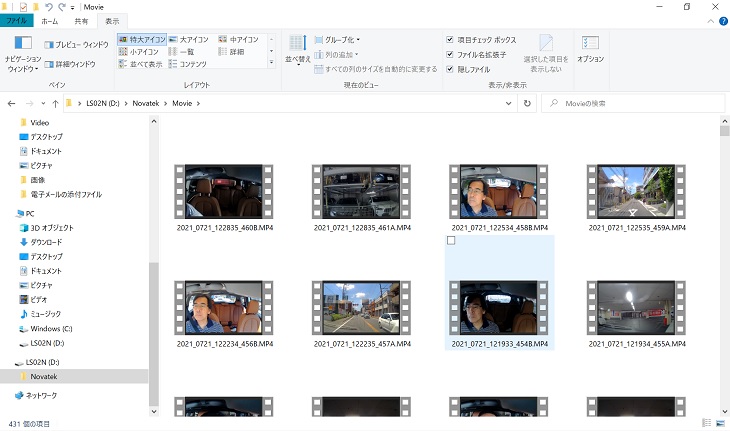
Task: Open folder Options button
Action: pyautogui.click(x=590, y=49)
